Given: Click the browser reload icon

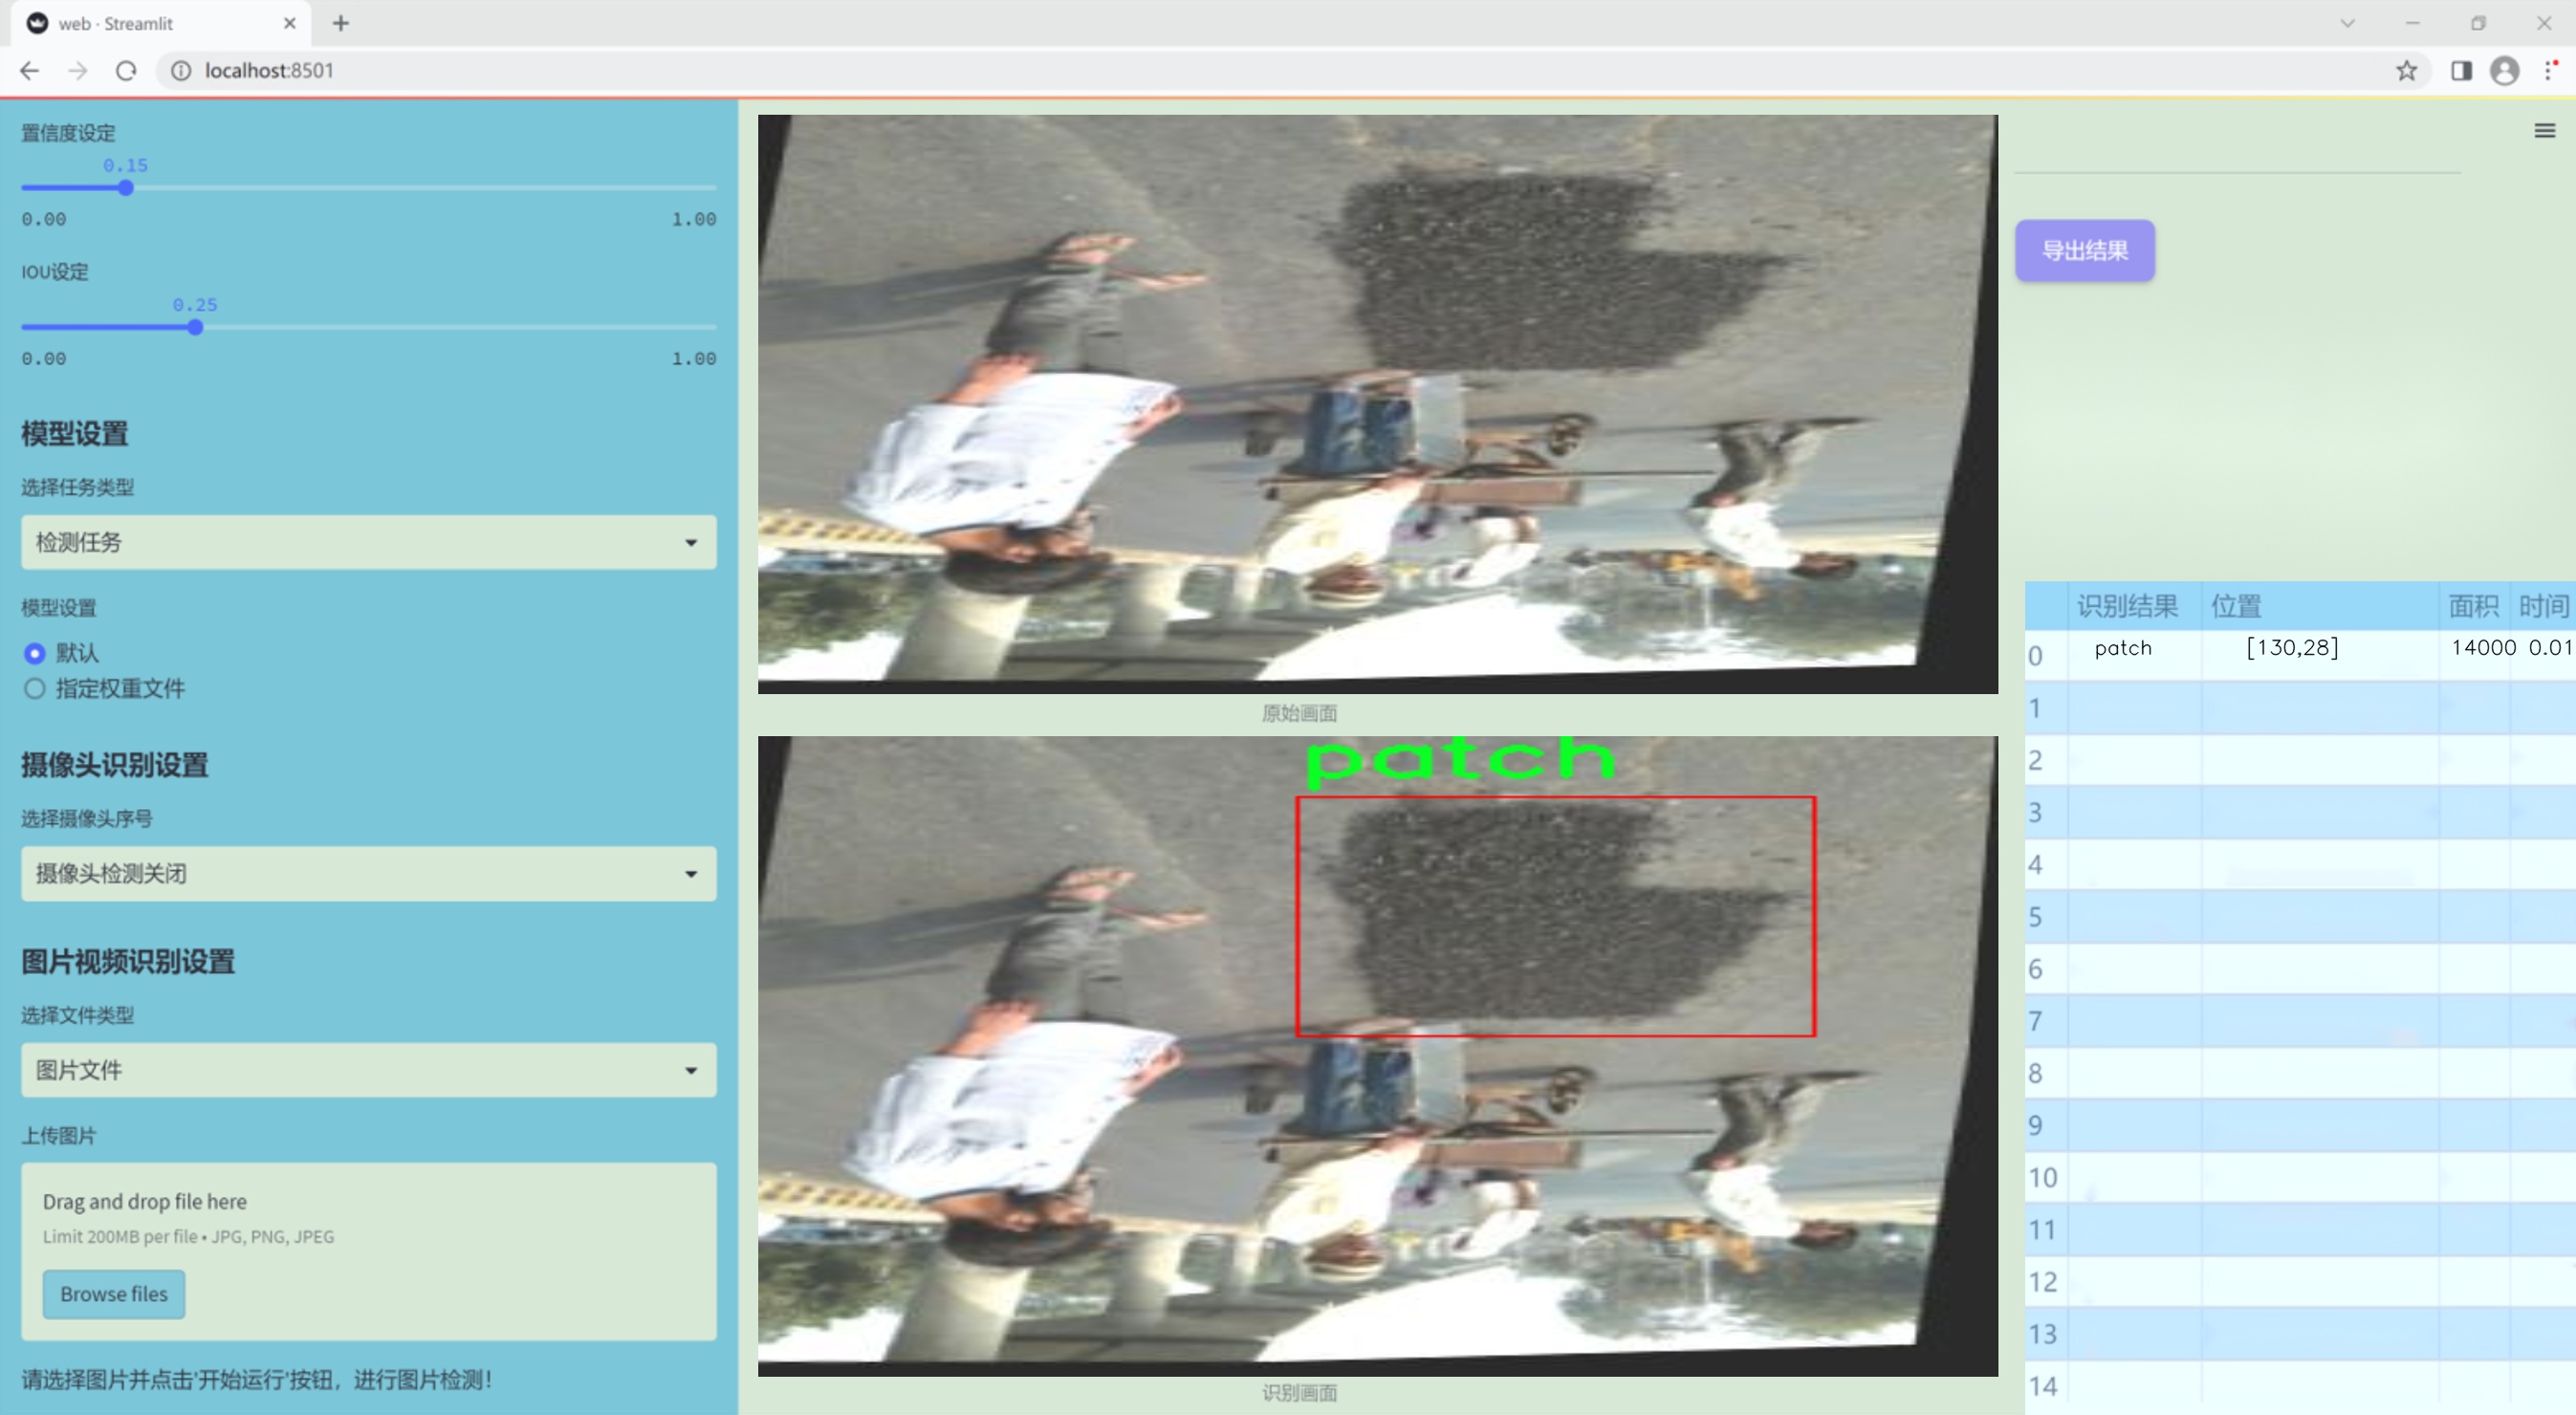Looking at the screenshot, I should (126, 71).
